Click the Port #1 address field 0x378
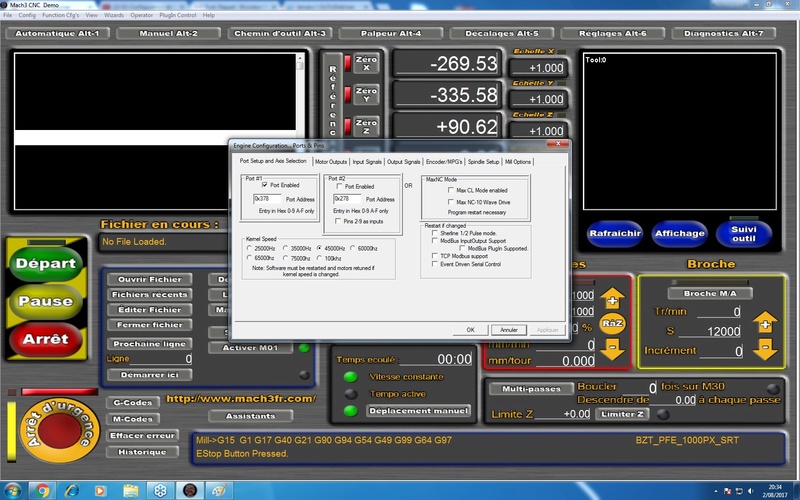The width and height of the screenshot is (800, 500). (267, 198)
